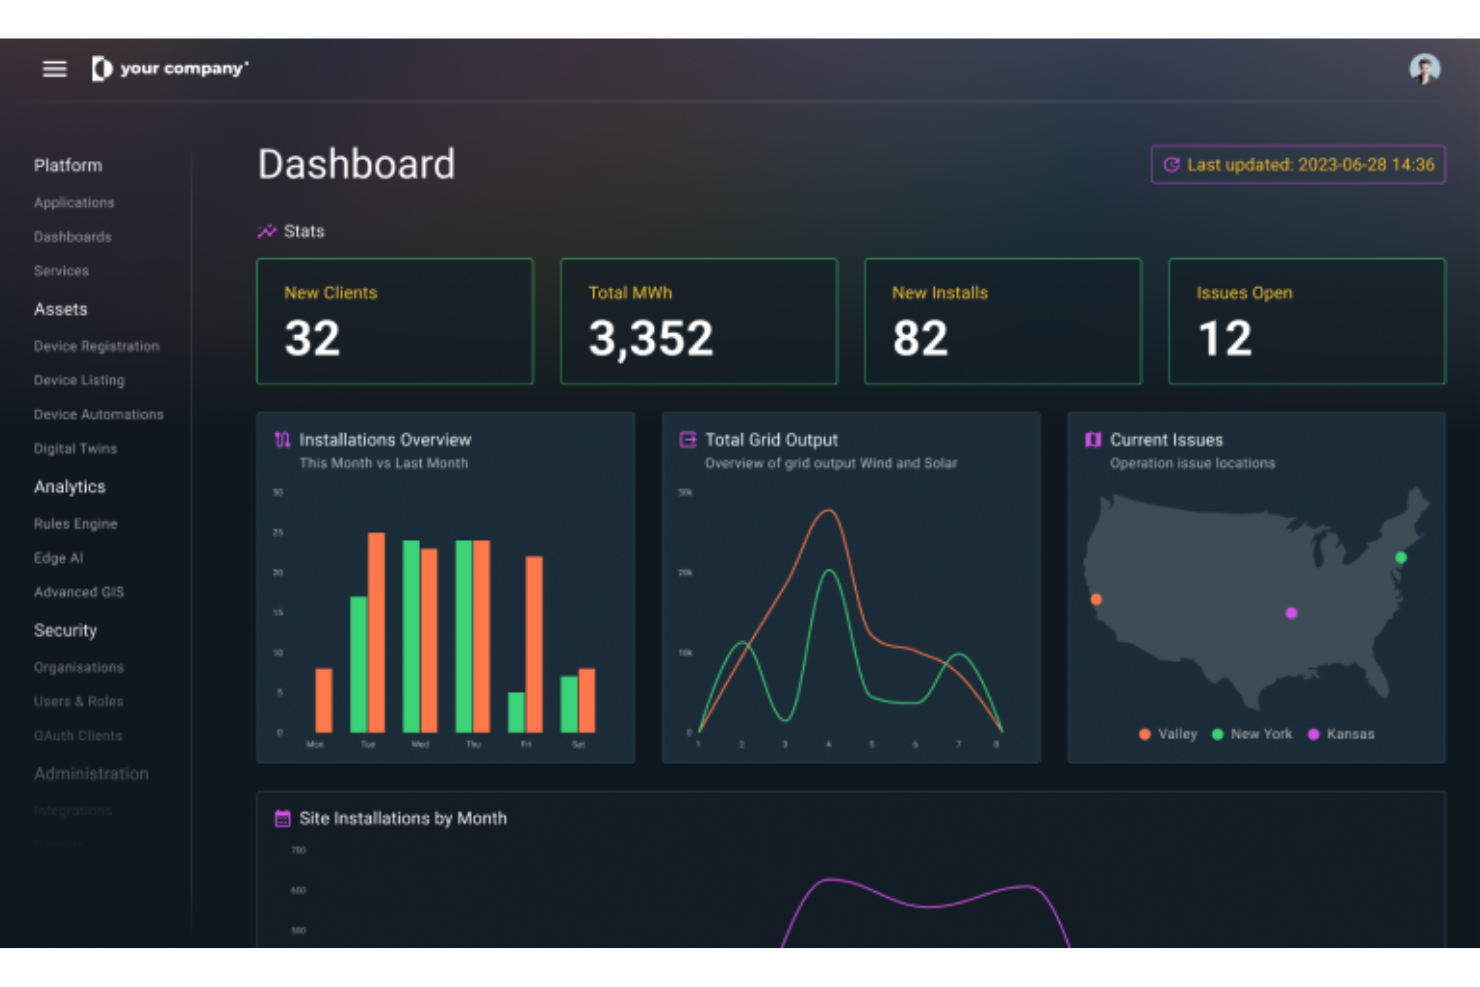Open the Rules Engine page

click(75, 523)
